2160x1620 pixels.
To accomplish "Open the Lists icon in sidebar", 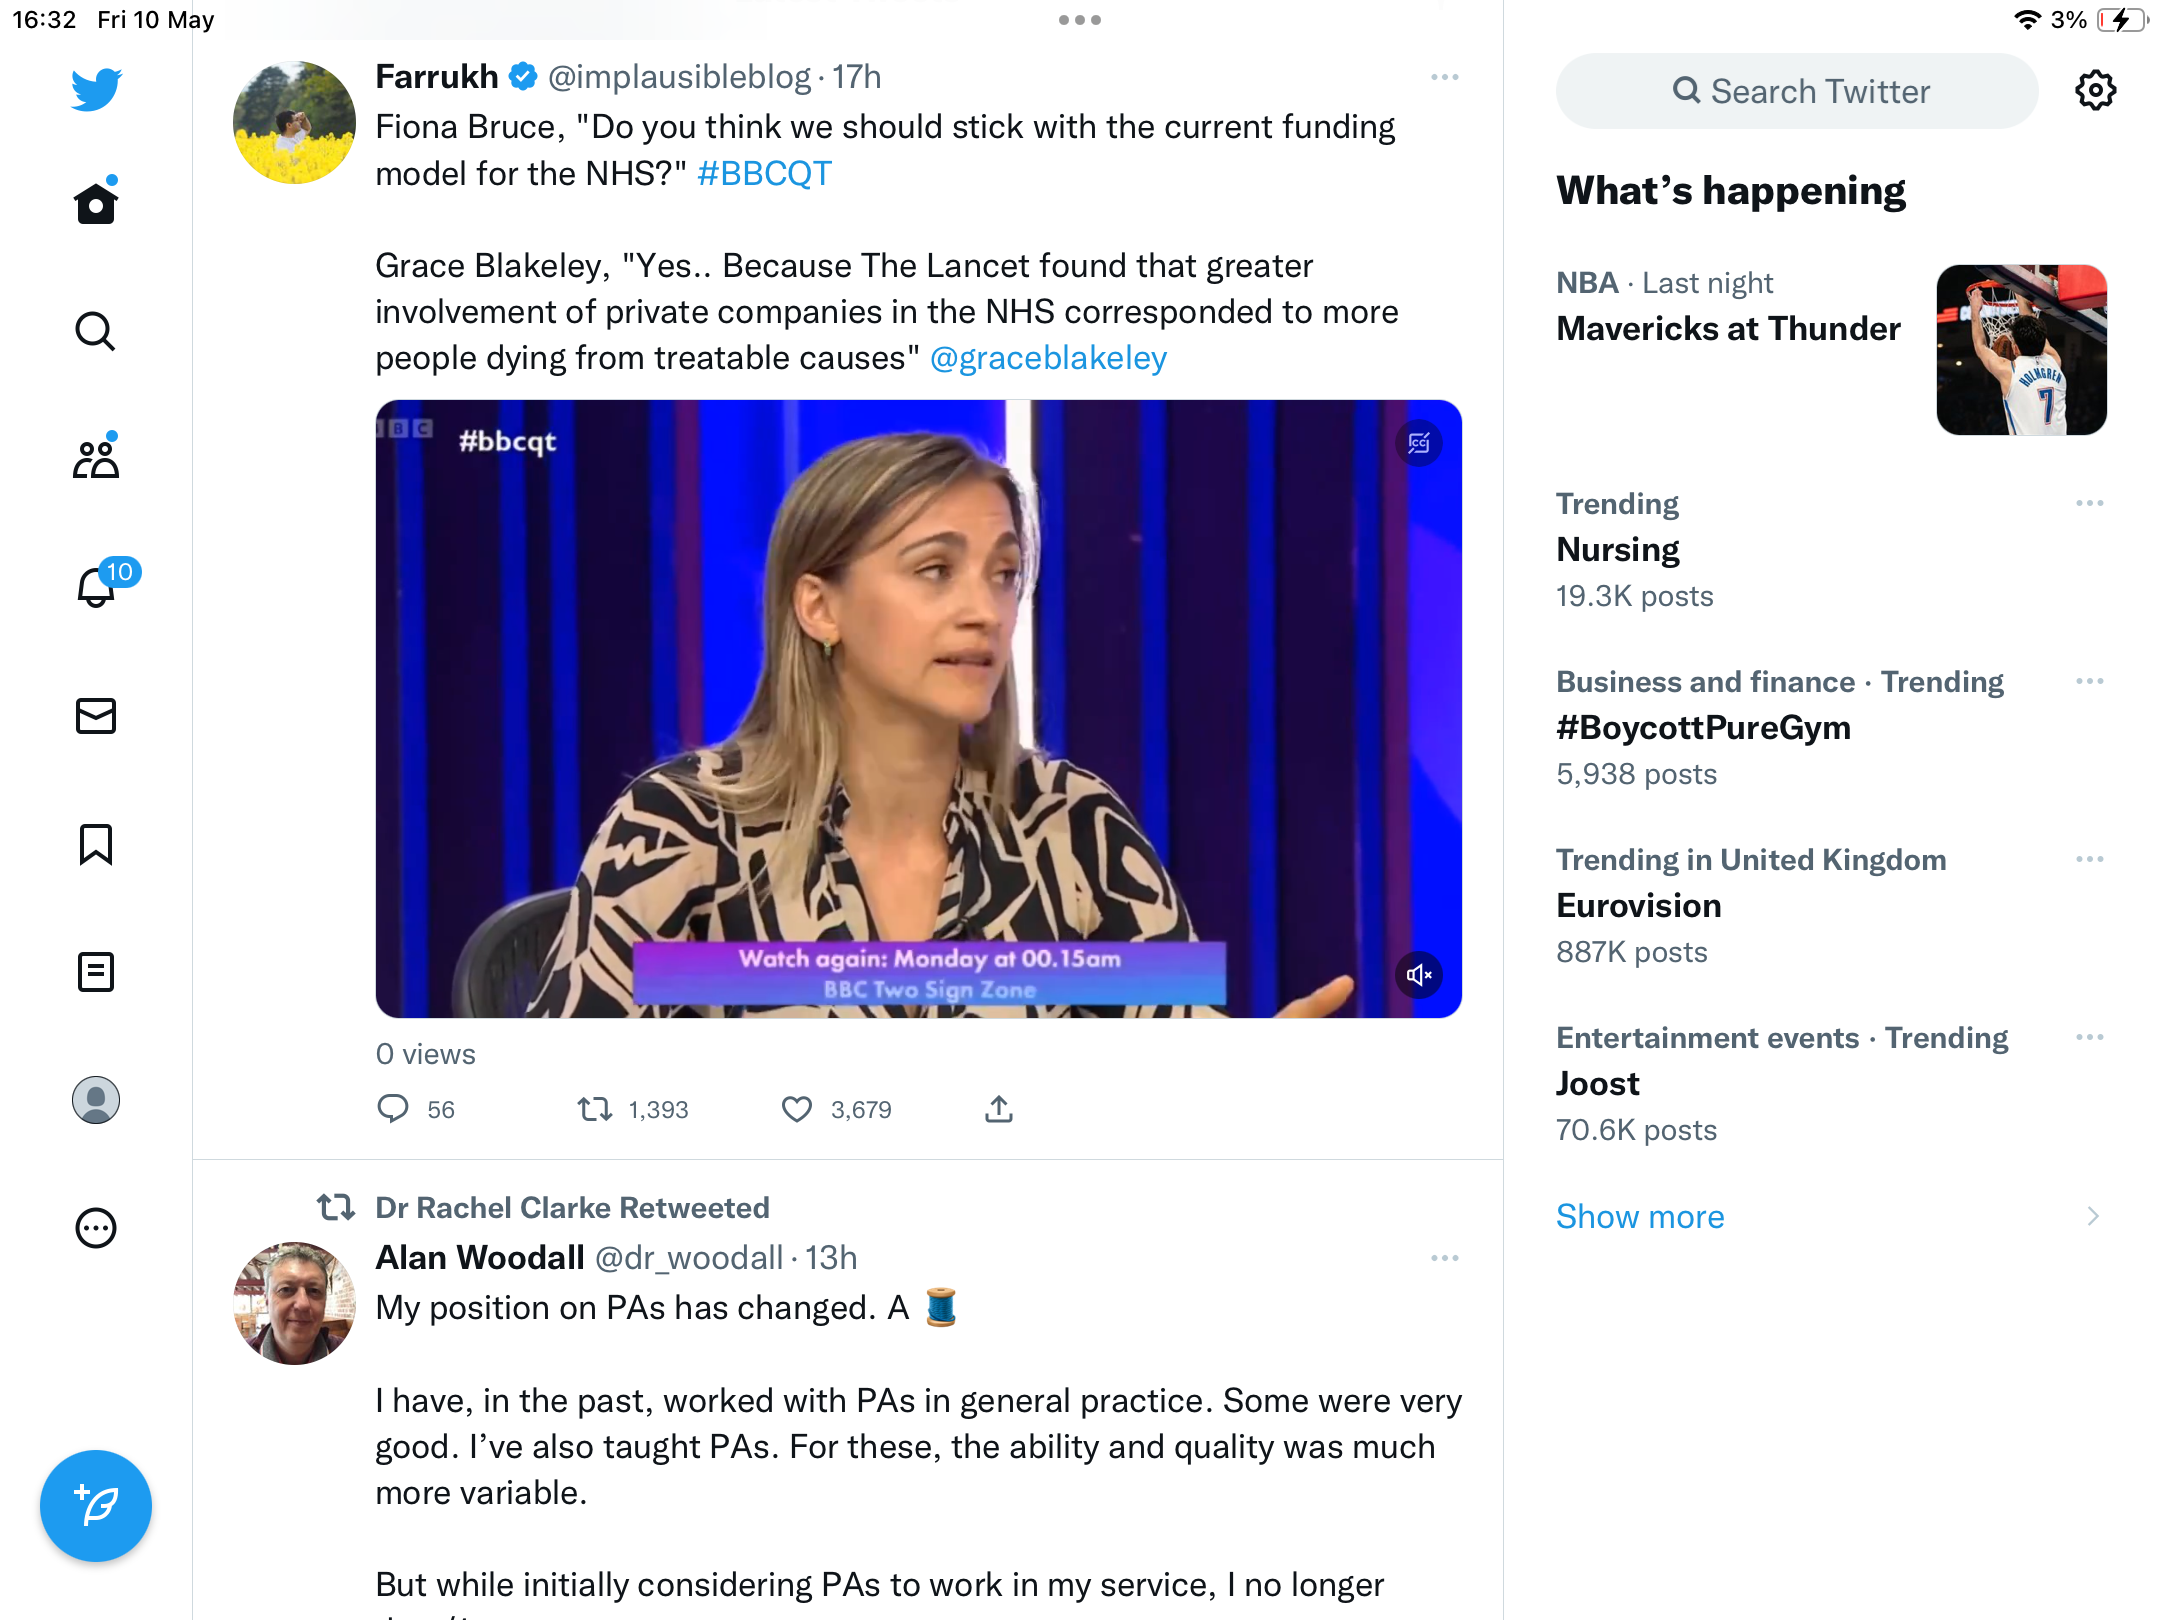I will 96,972.
